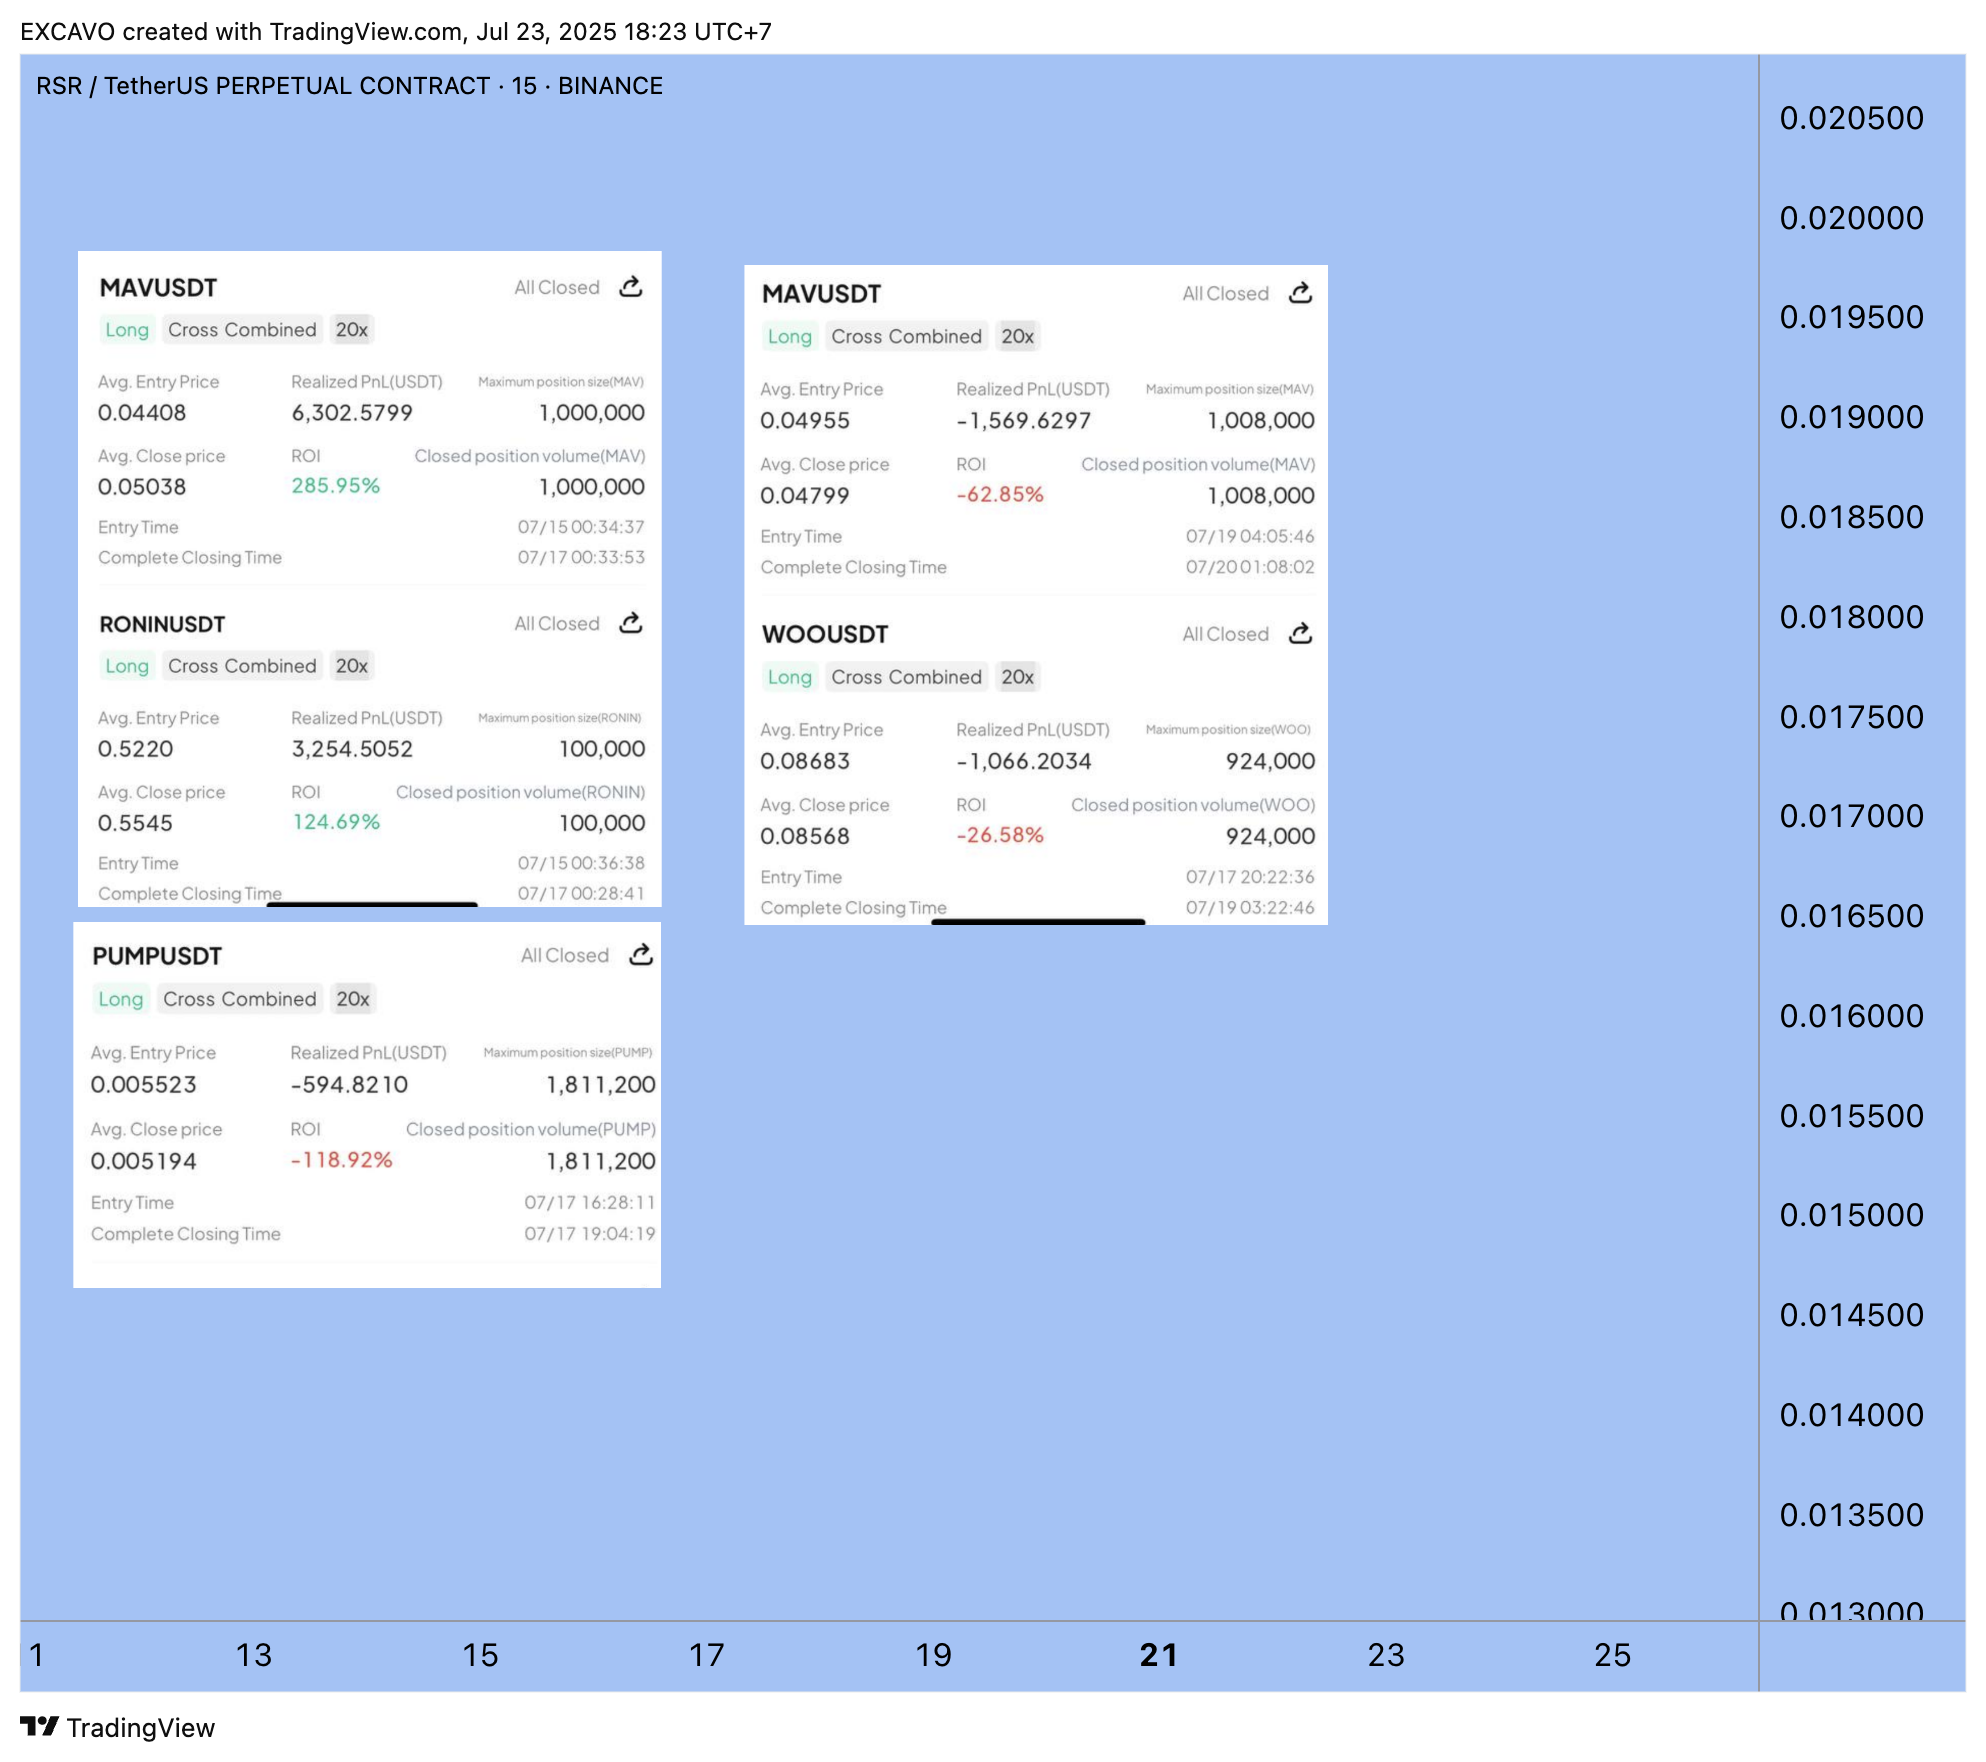Click entry price 0.08683
This screenshot has width=1986, height=1762.
click(805, 761)
